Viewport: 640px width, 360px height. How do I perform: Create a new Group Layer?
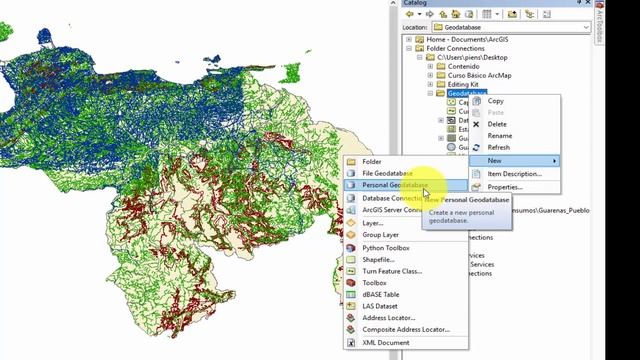406,235
